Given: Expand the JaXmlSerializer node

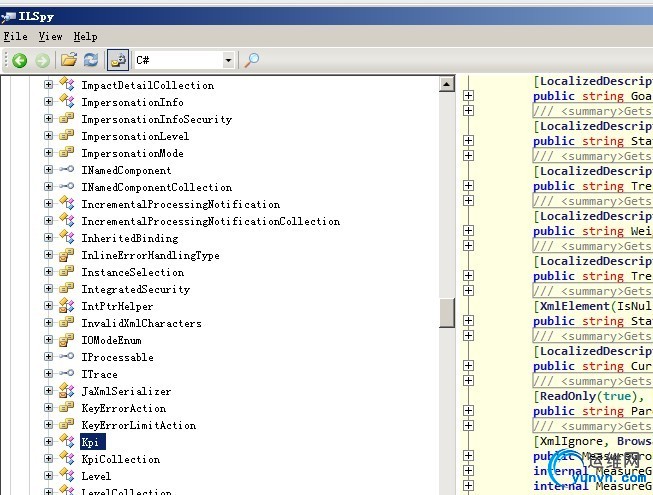Looking at the screenshot, I should [48, 391].
